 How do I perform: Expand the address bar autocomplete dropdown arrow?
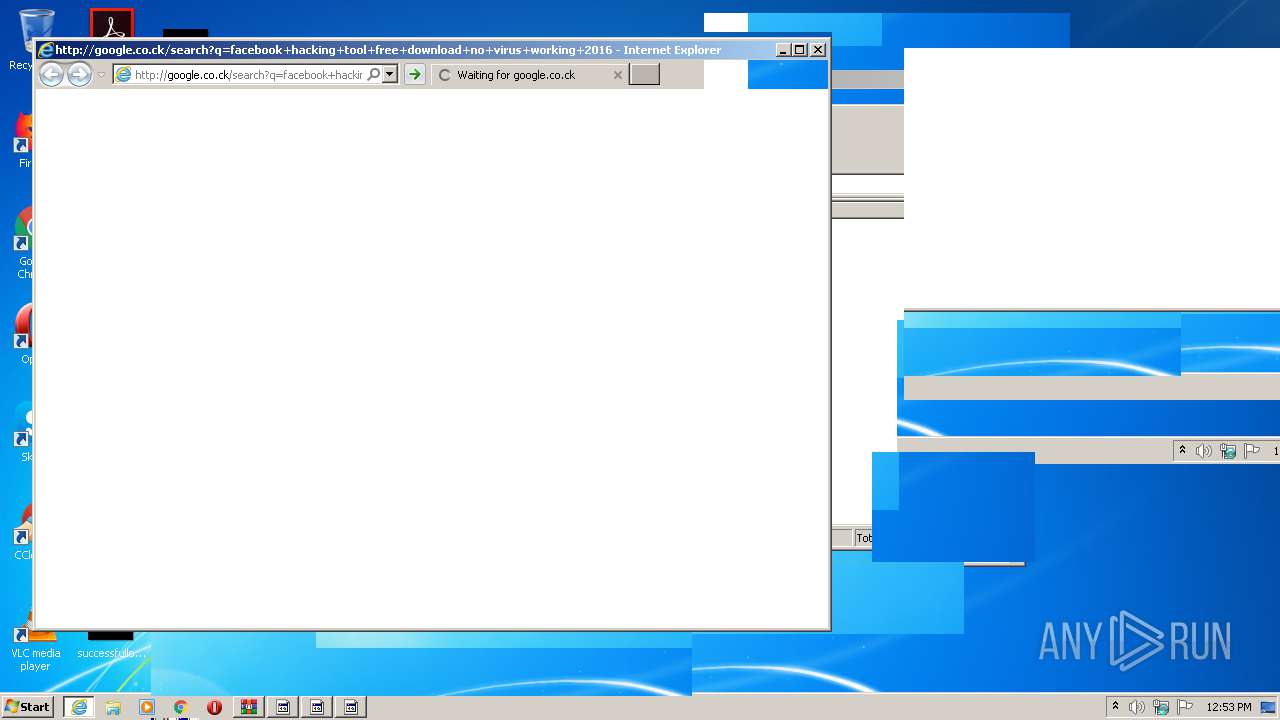click(x=390, y=75)
